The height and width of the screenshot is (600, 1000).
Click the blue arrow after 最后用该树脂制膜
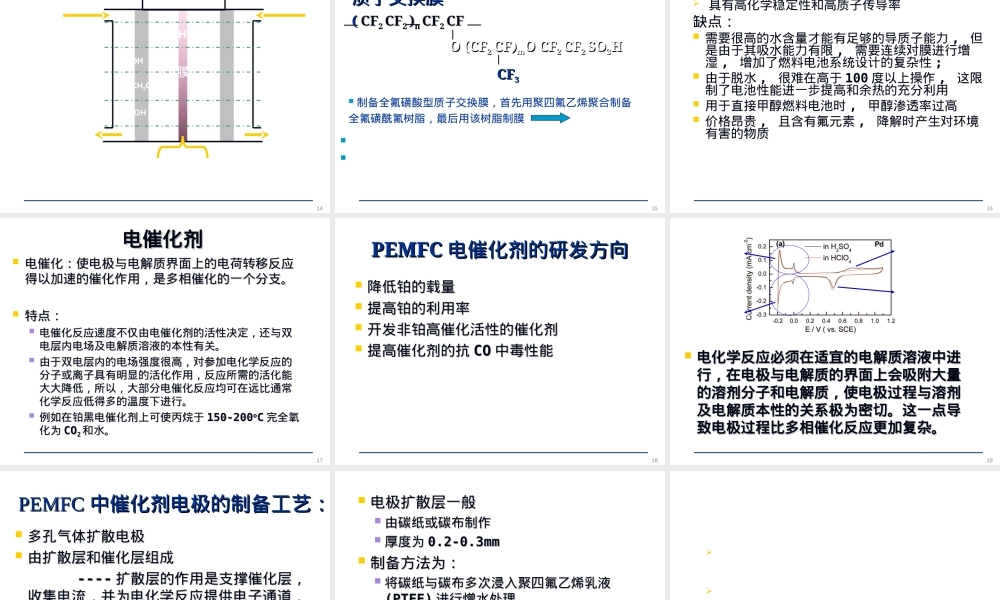click(550, 118)
